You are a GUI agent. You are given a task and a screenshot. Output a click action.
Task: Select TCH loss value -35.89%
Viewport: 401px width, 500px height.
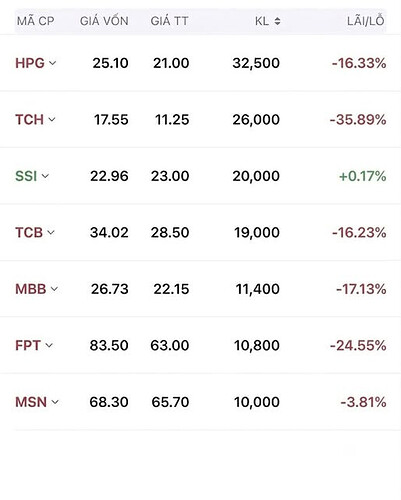click(x=358, y=119)
